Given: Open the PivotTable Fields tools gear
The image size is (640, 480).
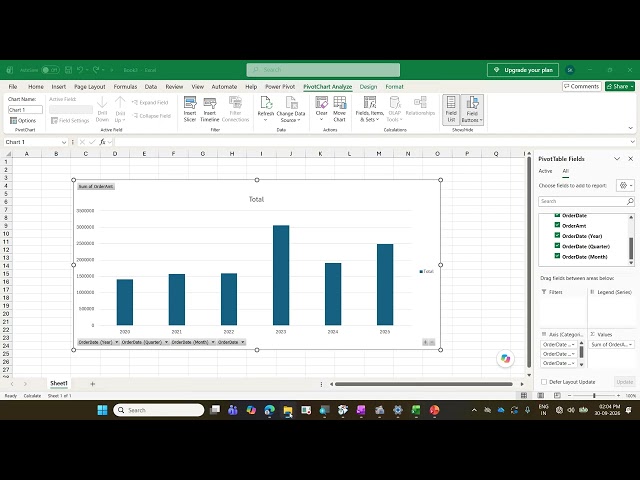Looking at the screenshot, I should (x=625, y=185).
